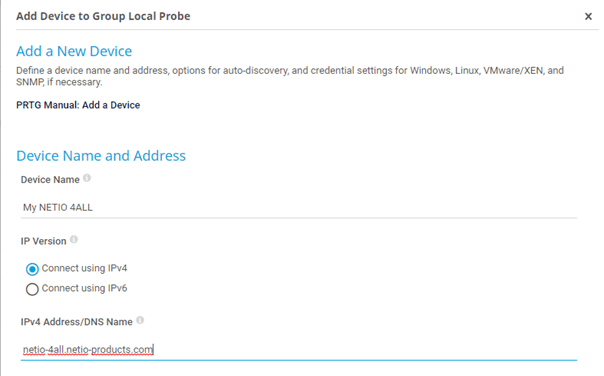Click the IP Version label
This screenshot has height=376, width=604.
(x=44, y=242)
